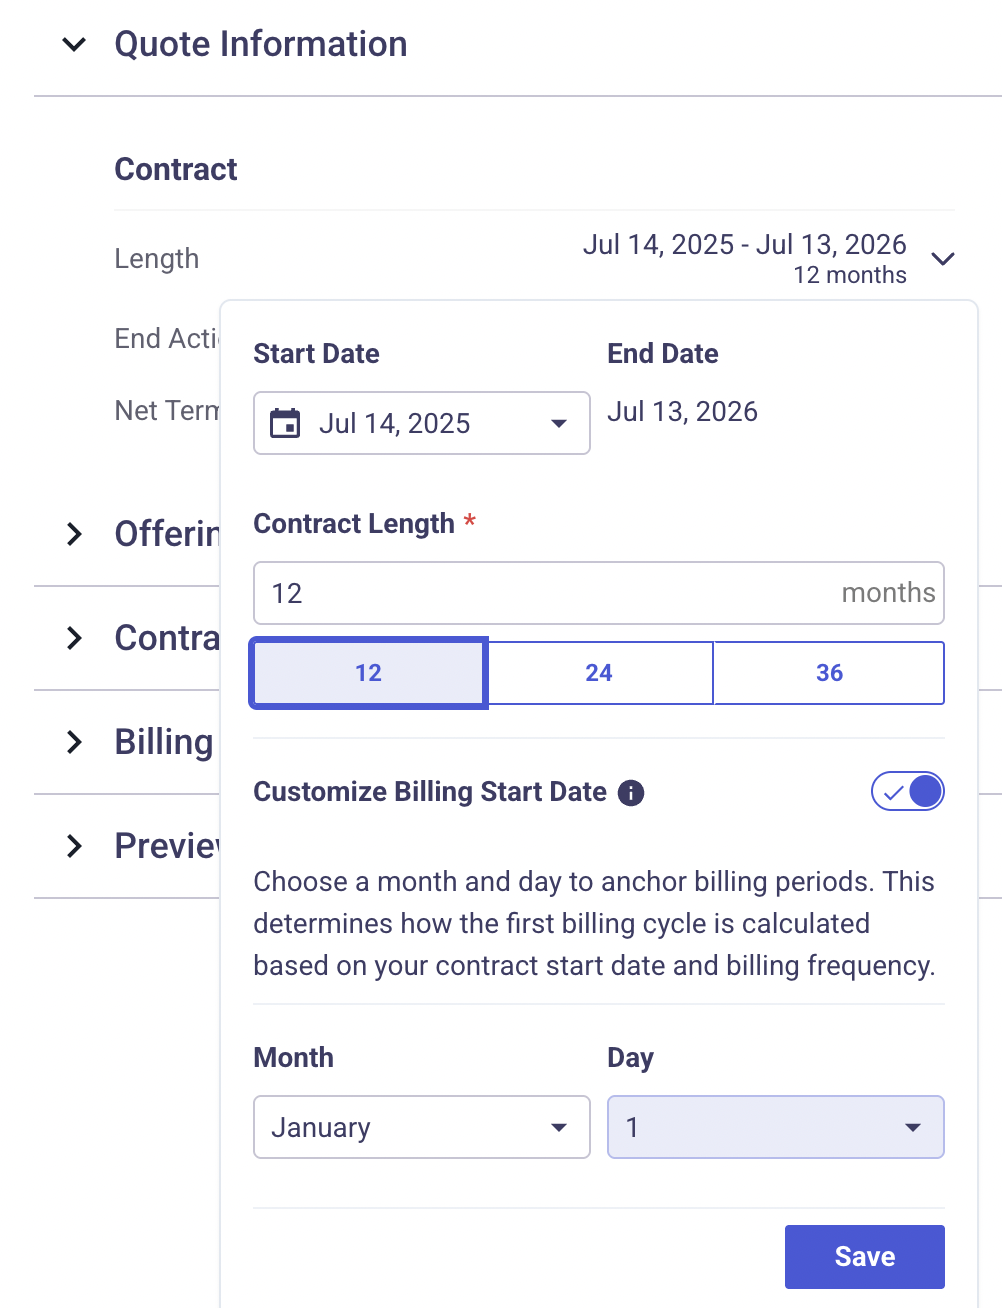Open the Day dropdown showing 1
The height and width of the screenshot is (1308, 1002).
[x=776, y=1127]
